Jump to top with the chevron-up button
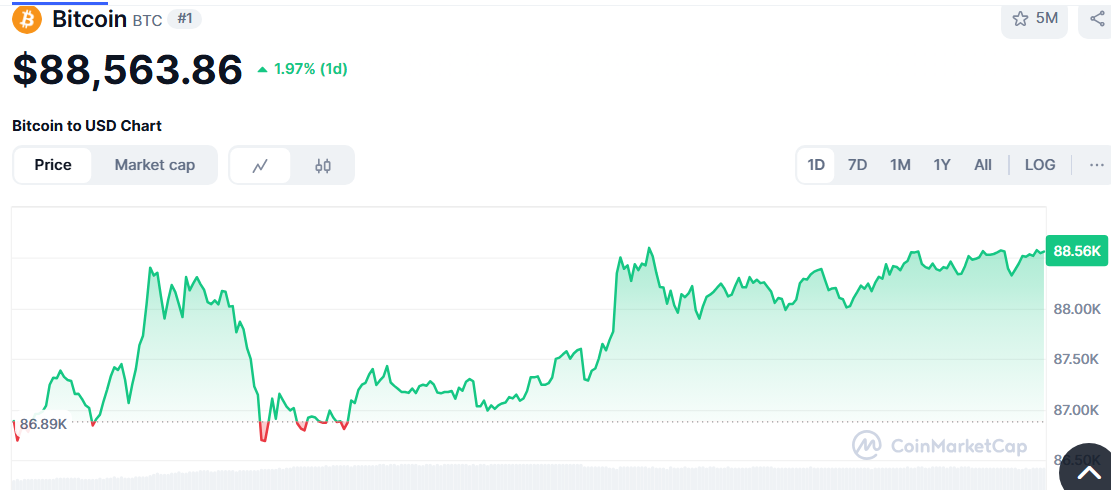Screen dimensions: 1111x490 click(x=1087, y=470)
